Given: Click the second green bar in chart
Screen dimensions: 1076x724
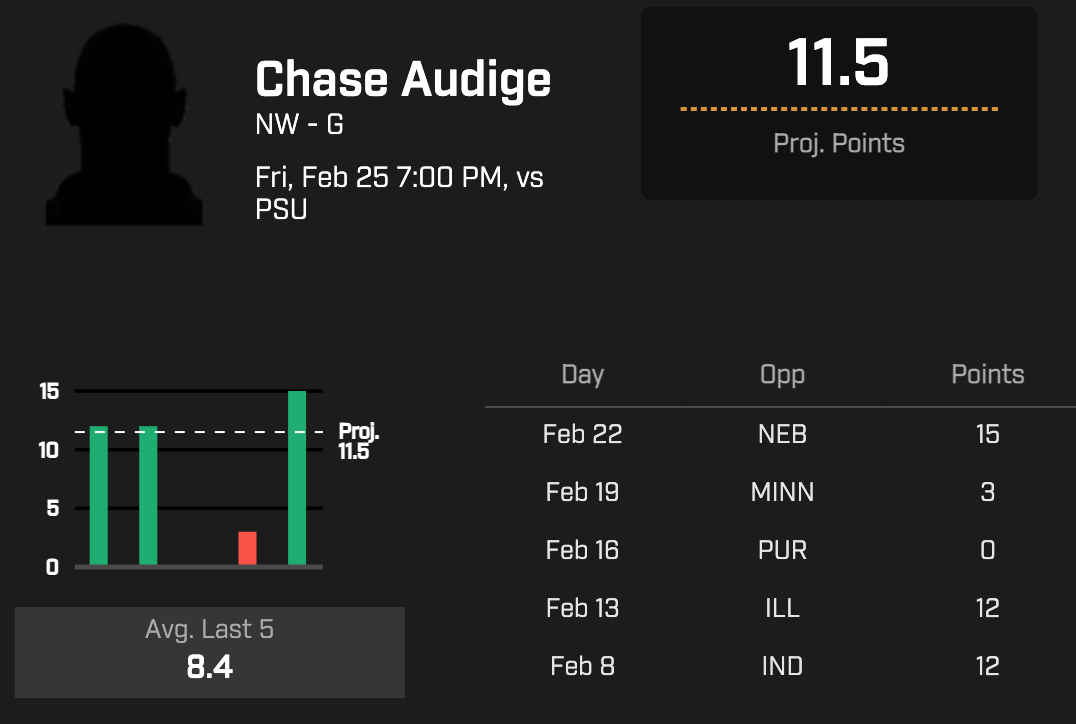Looking at the screenshot, I should point(148,496).
